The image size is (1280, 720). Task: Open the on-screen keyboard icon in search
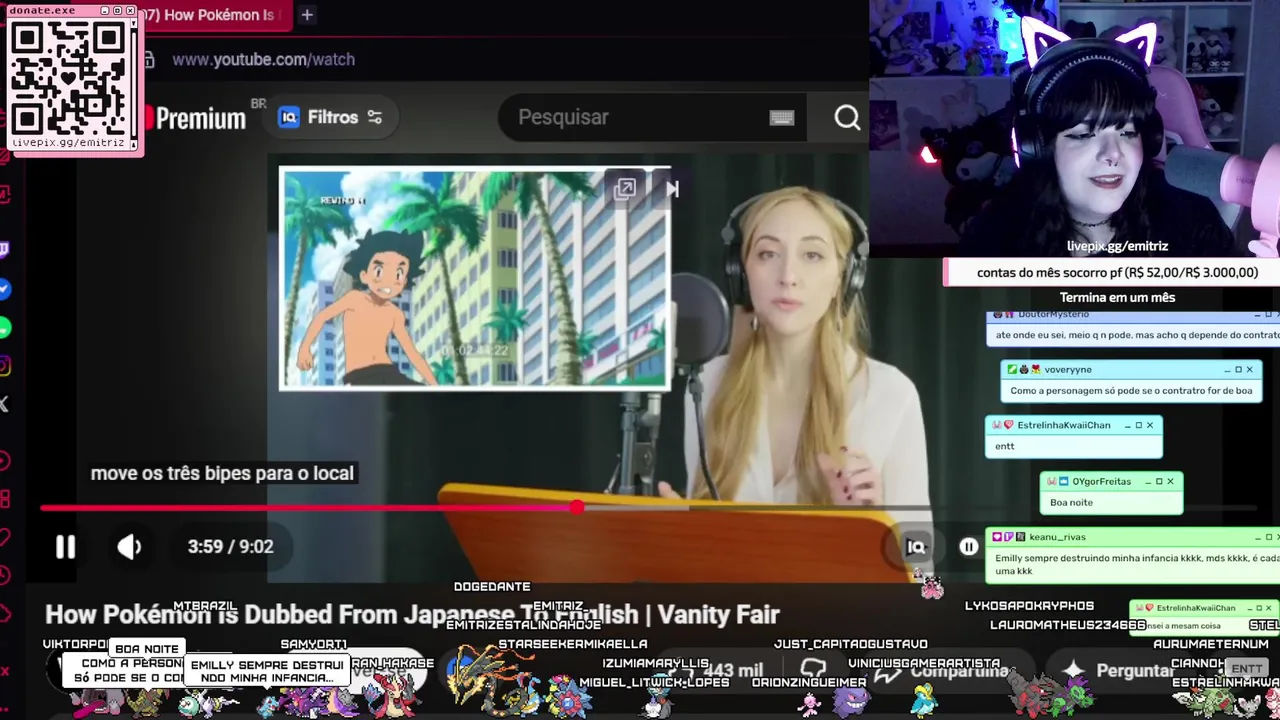tap(782, 118)
